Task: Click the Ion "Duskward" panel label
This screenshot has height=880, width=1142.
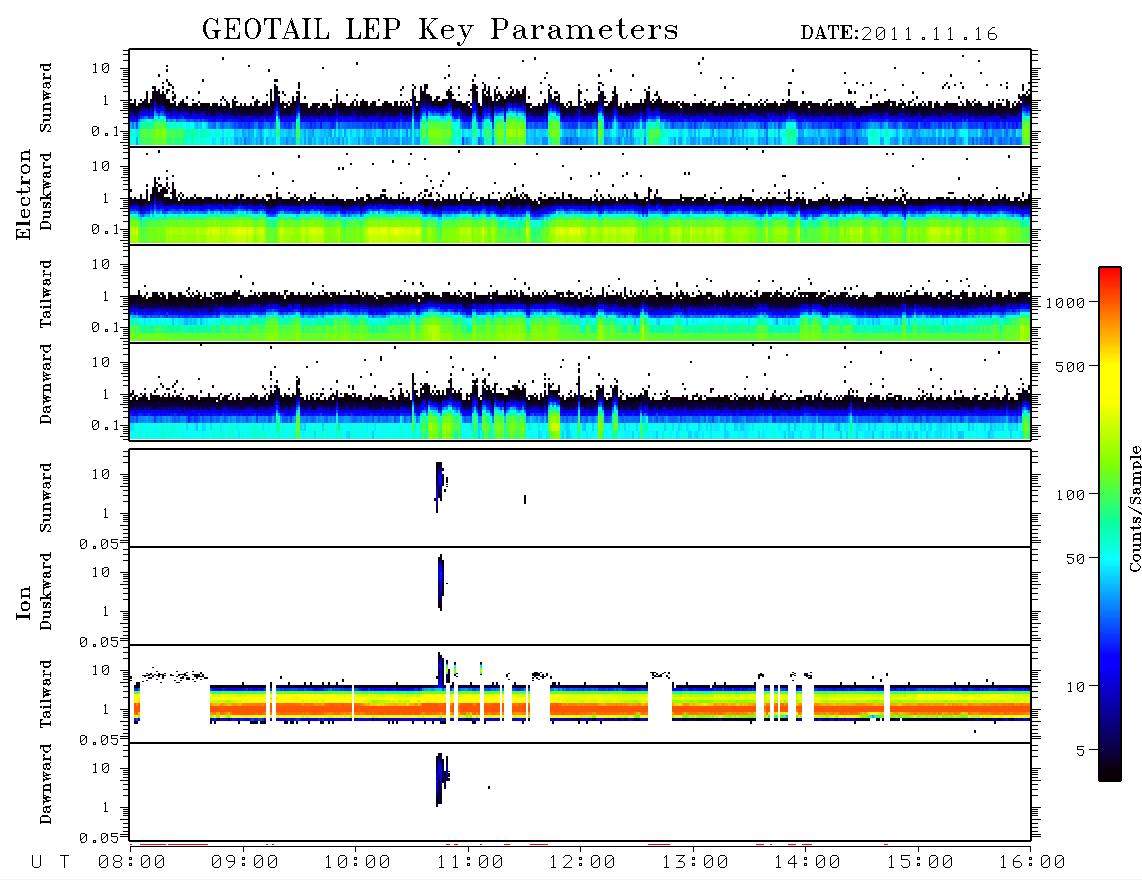Action: [x=46, y=592]
